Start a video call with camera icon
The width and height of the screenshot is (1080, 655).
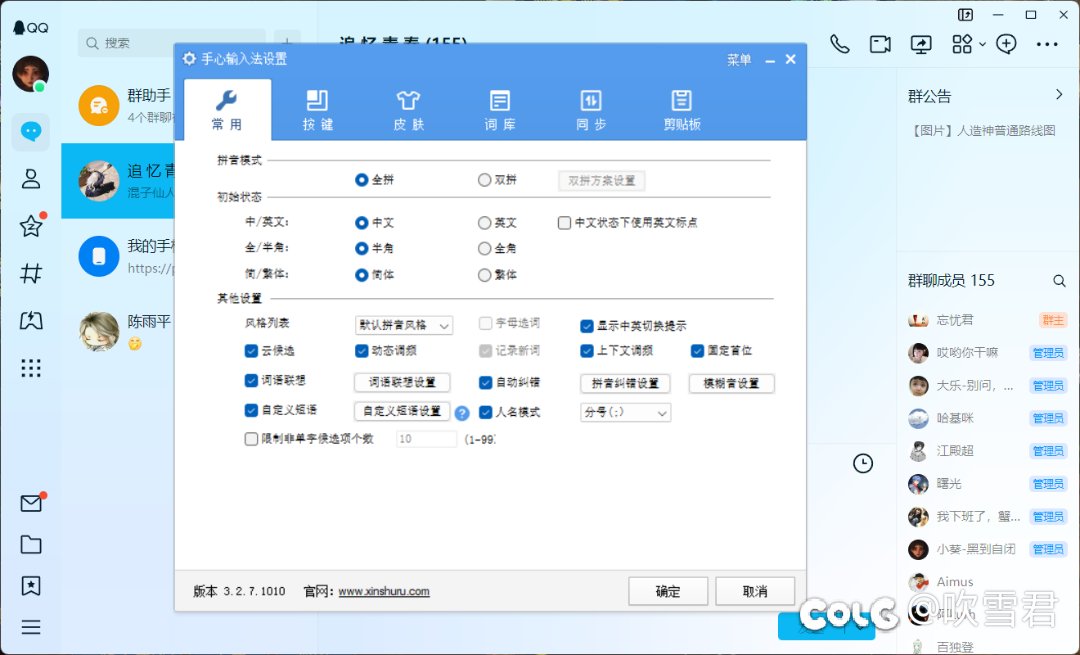tap(880, 44)
